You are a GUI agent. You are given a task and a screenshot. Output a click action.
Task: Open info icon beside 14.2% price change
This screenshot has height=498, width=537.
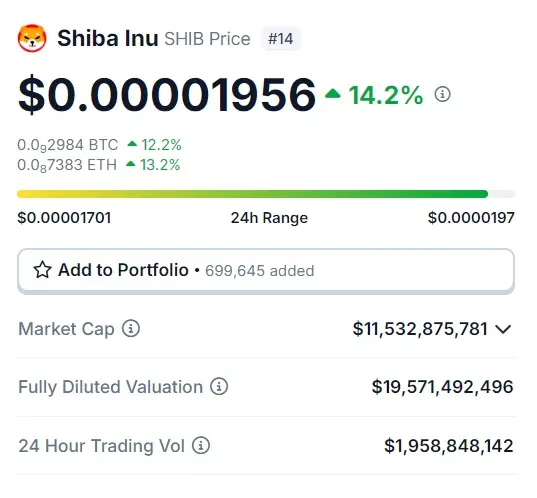pos(442,94)
